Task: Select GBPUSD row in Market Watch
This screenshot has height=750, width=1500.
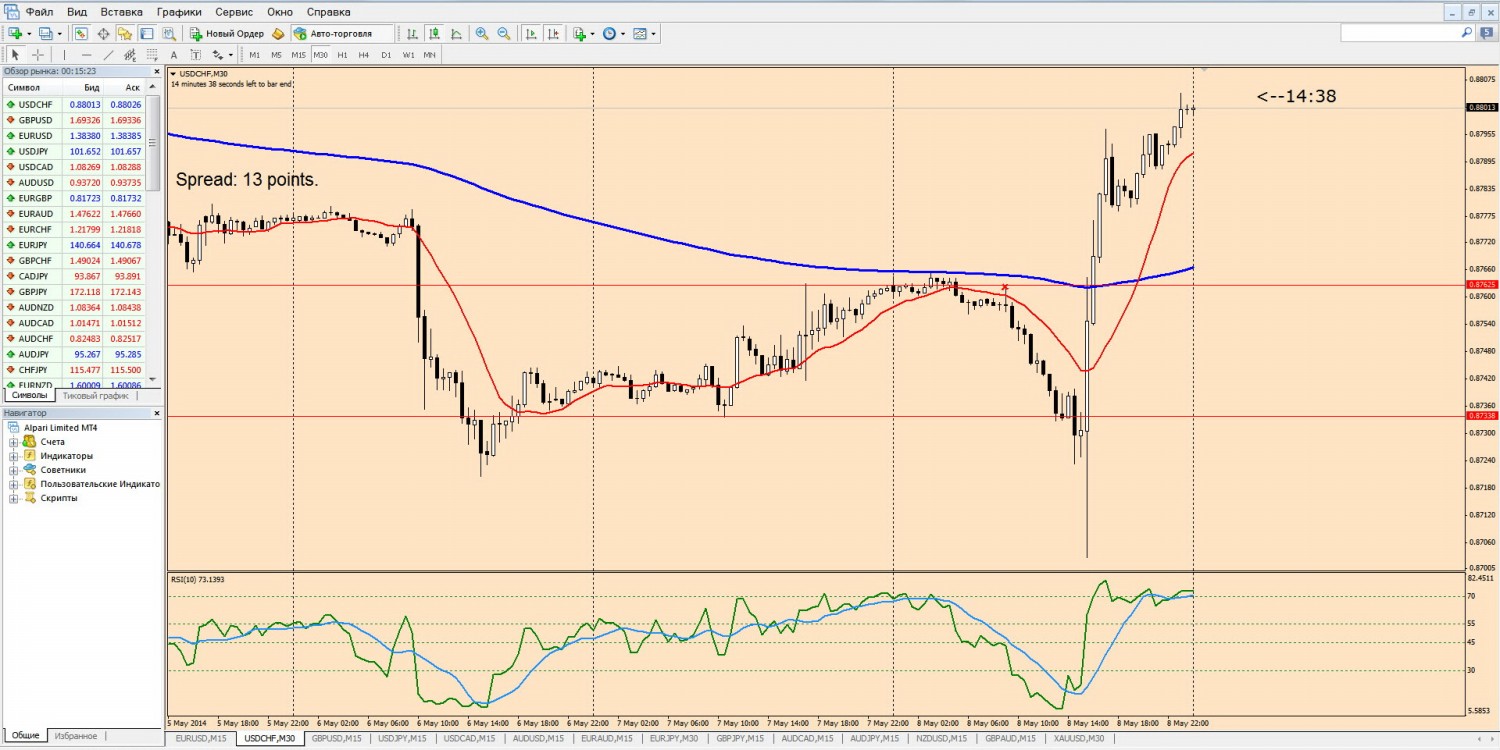Action: click(73, 120)
